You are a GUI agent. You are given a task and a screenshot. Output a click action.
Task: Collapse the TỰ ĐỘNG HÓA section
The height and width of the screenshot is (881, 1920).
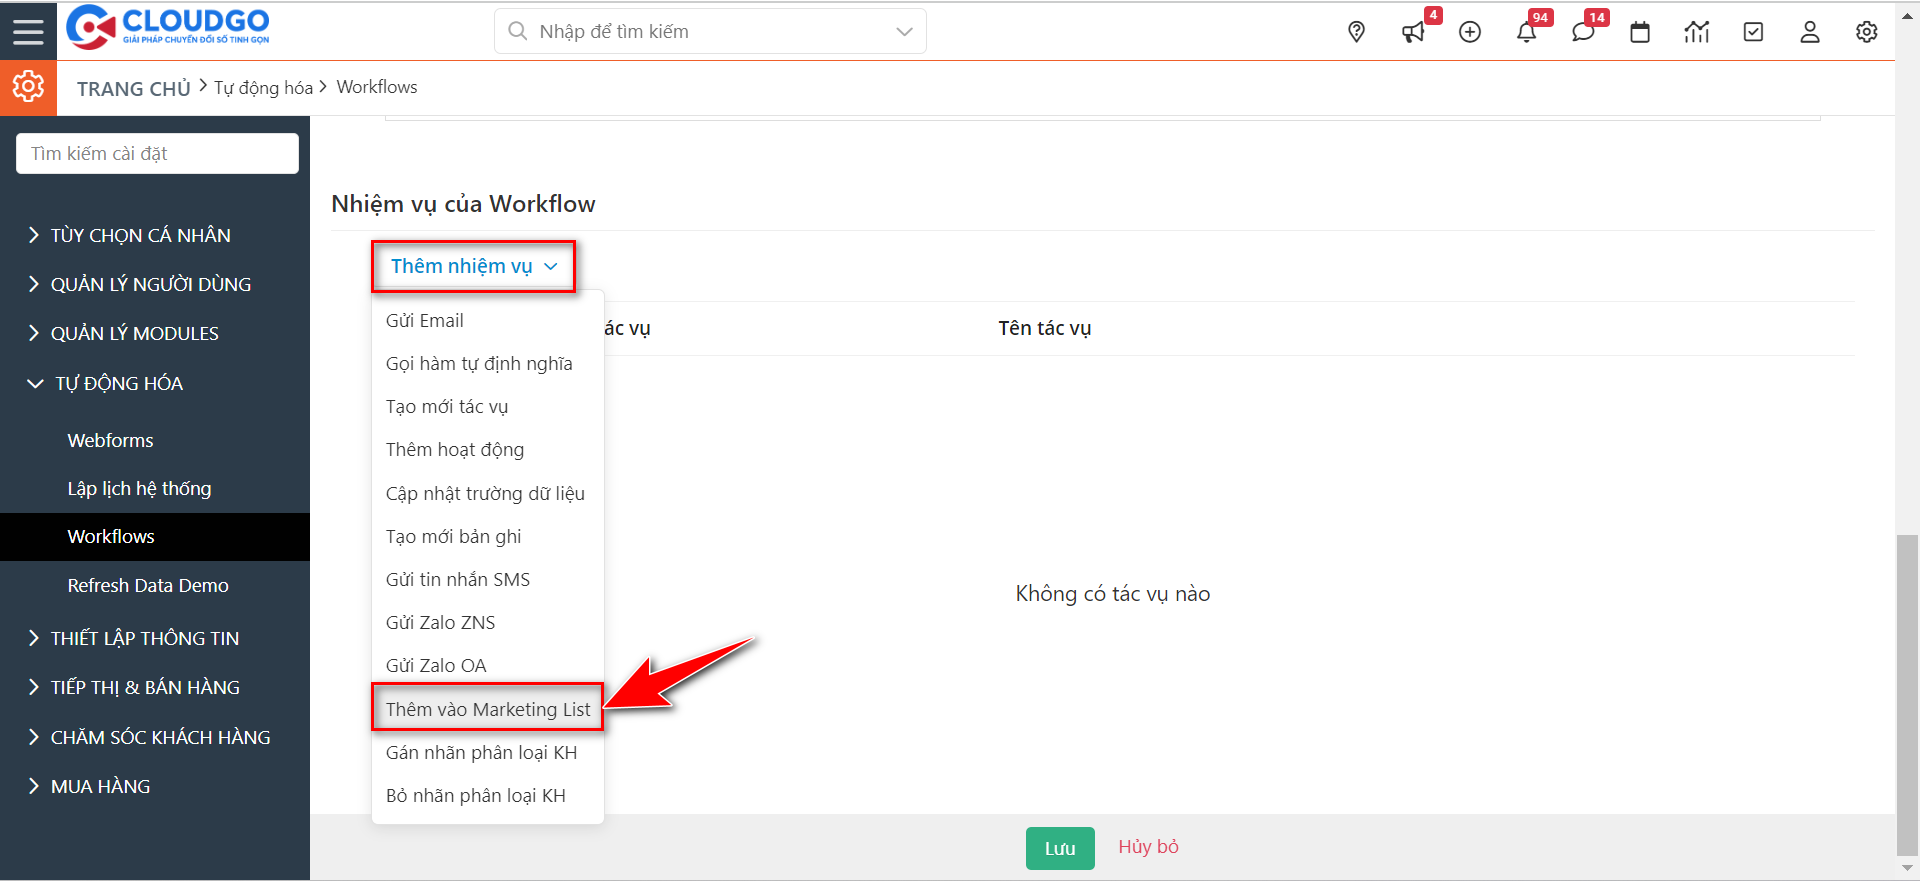(x=118, y=383)
